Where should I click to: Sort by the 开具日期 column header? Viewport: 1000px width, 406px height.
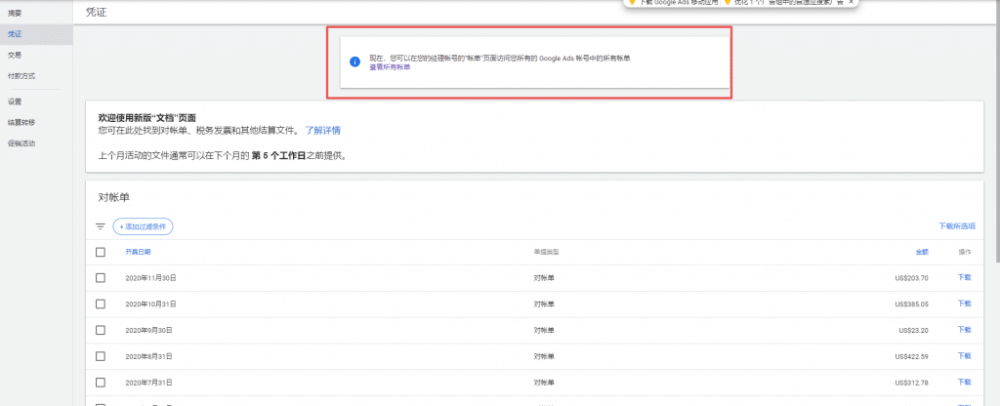coord(138,252)
